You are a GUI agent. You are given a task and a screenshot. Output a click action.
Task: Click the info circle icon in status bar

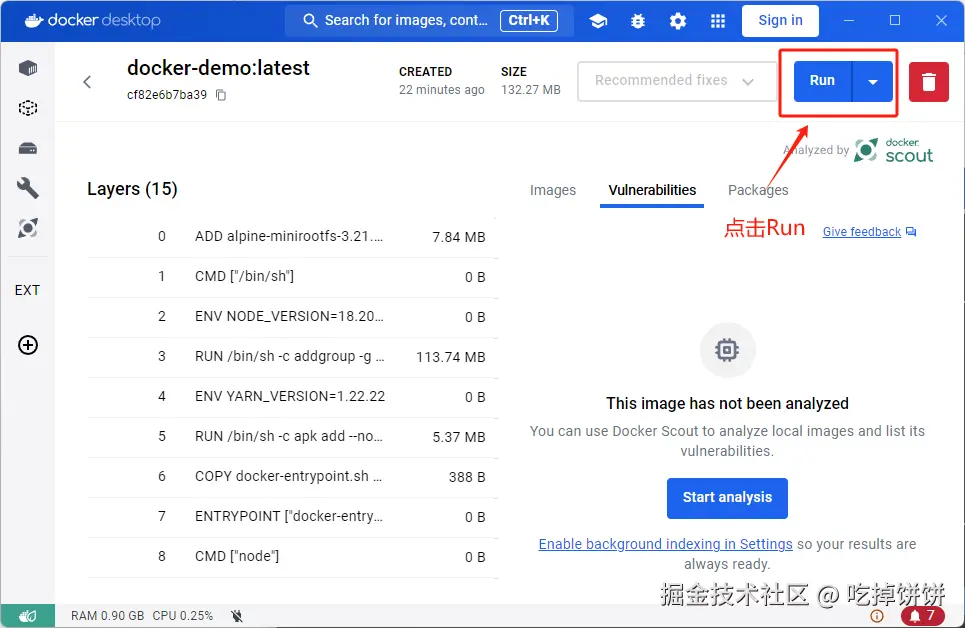tap(877, 616)
